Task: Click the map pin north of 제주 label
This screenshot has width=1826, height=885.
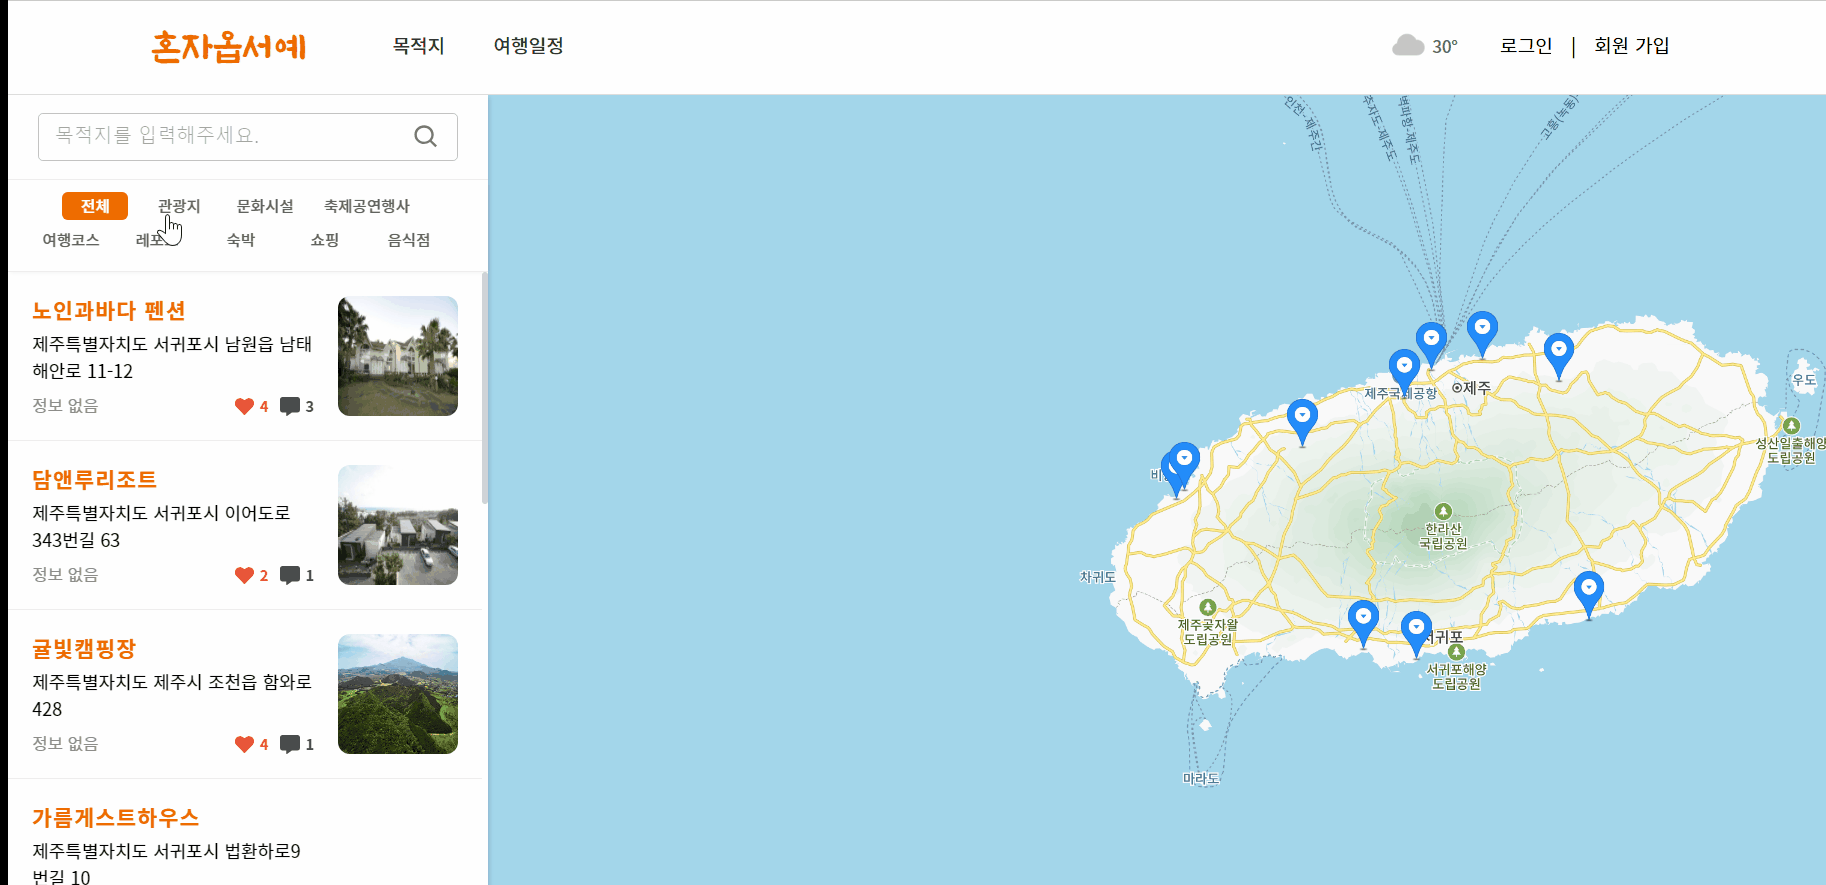Action: (1482, 334)
